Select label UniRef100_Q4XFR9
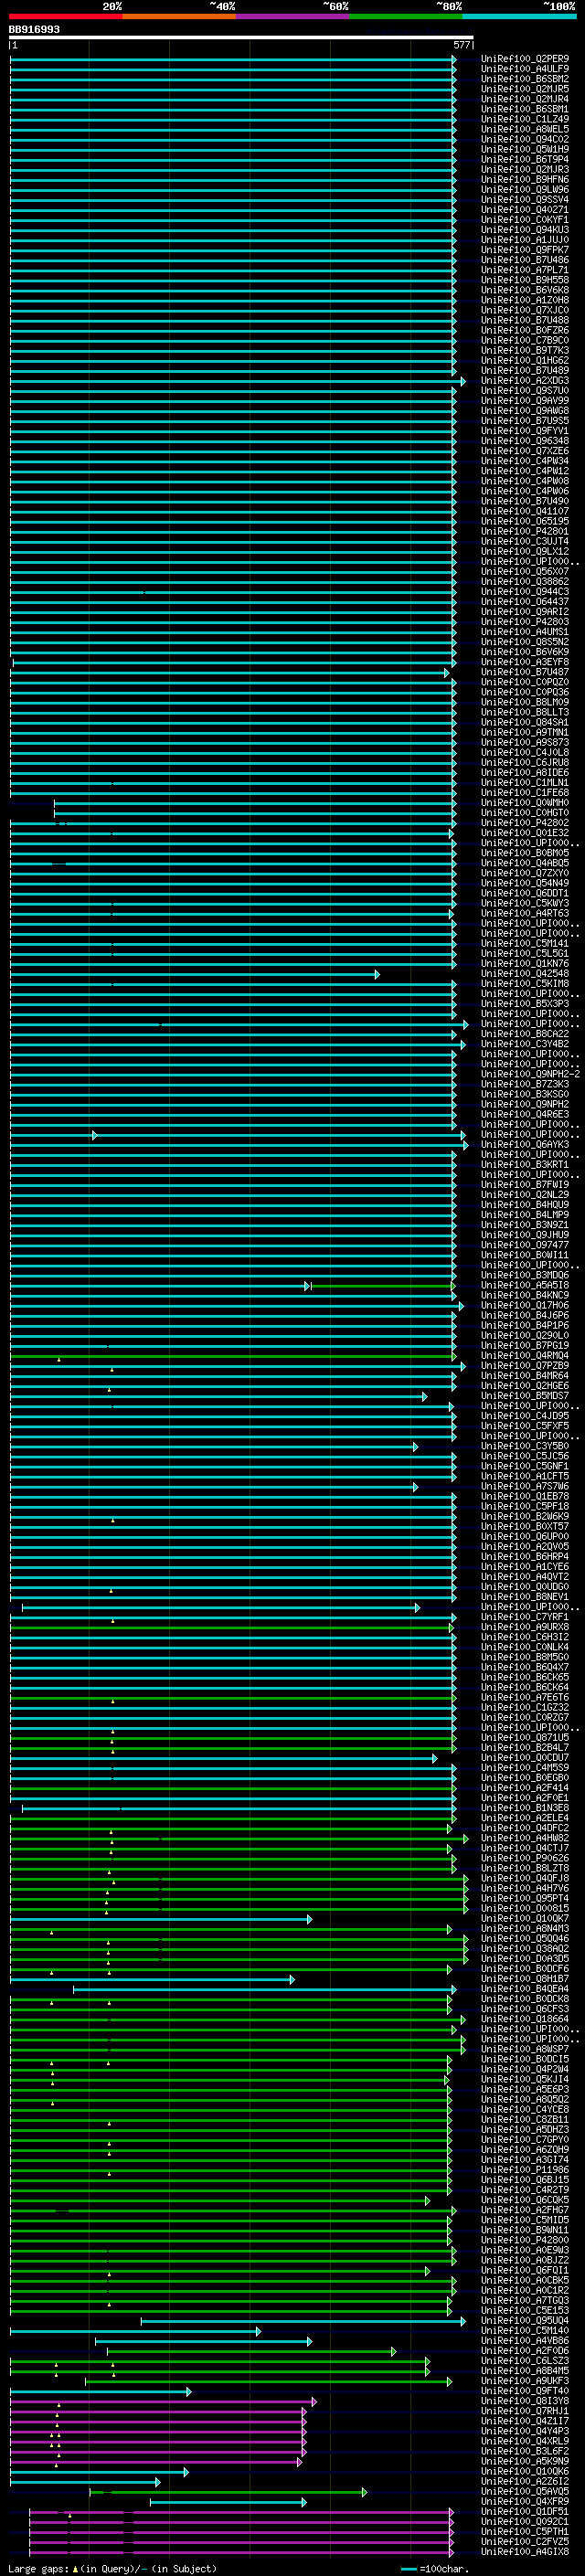 coord(524,2501)
